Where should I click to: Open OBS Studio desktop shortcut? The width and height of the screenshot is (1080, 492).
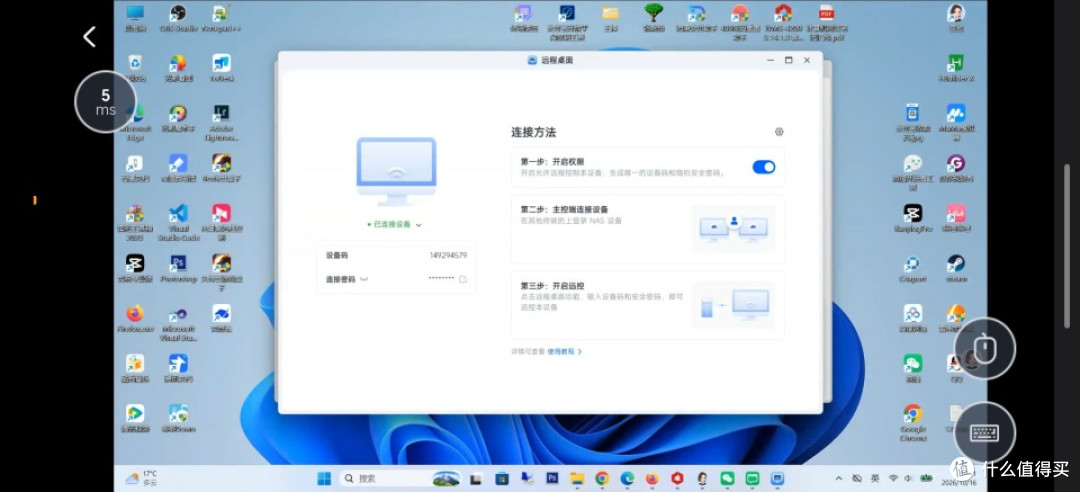[x=178, y=18]
